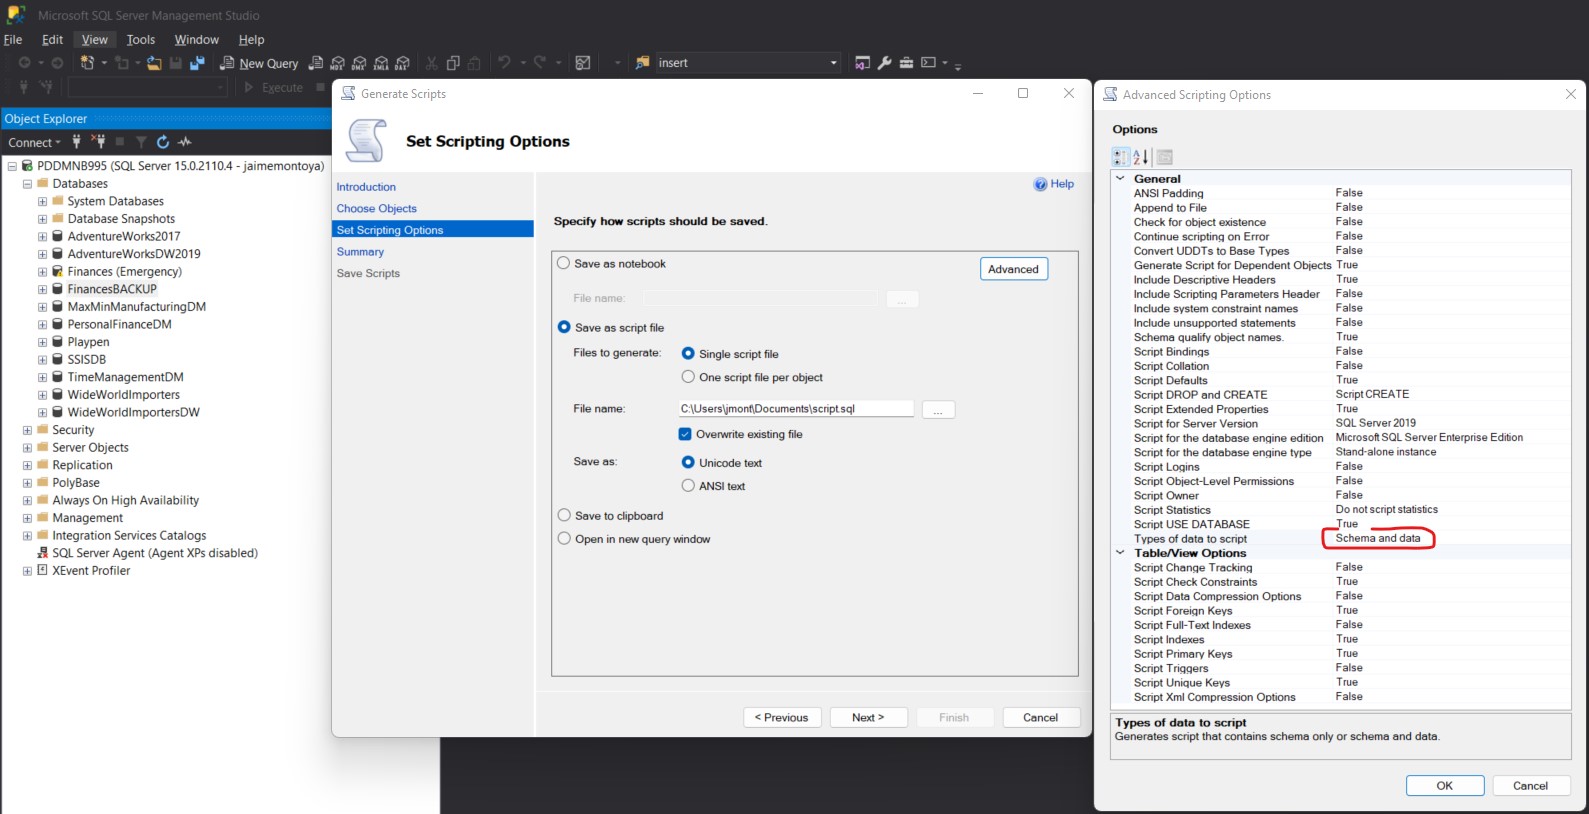This screenshot has height=814, width=1589.
Task: Refresh the Object Explorer tree
Action: click(x=163, y=142)
